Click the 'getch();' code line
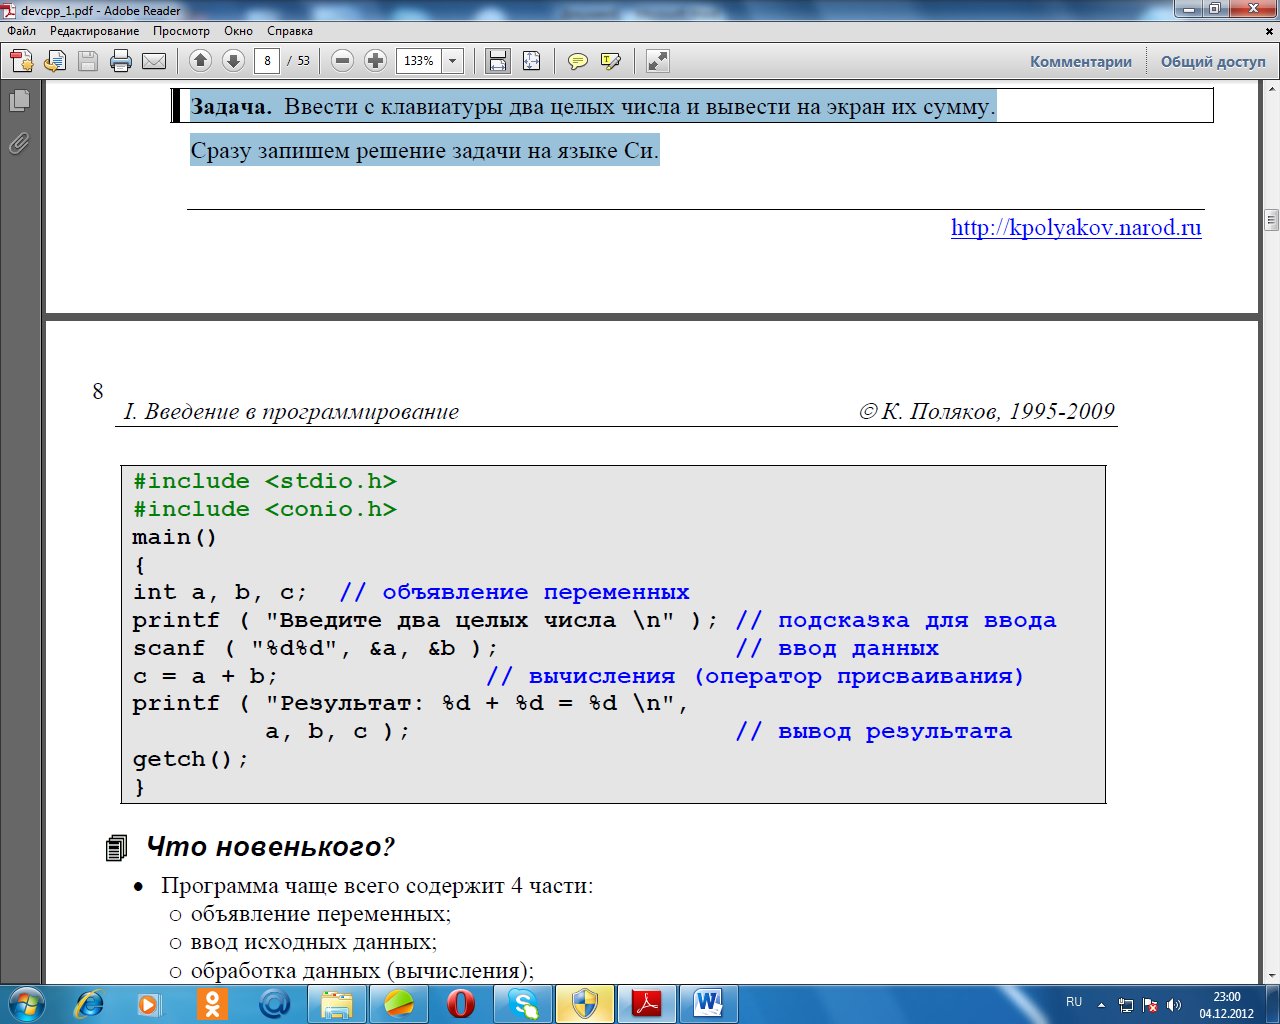1280x1024 pixels. [x=190, y=759]
